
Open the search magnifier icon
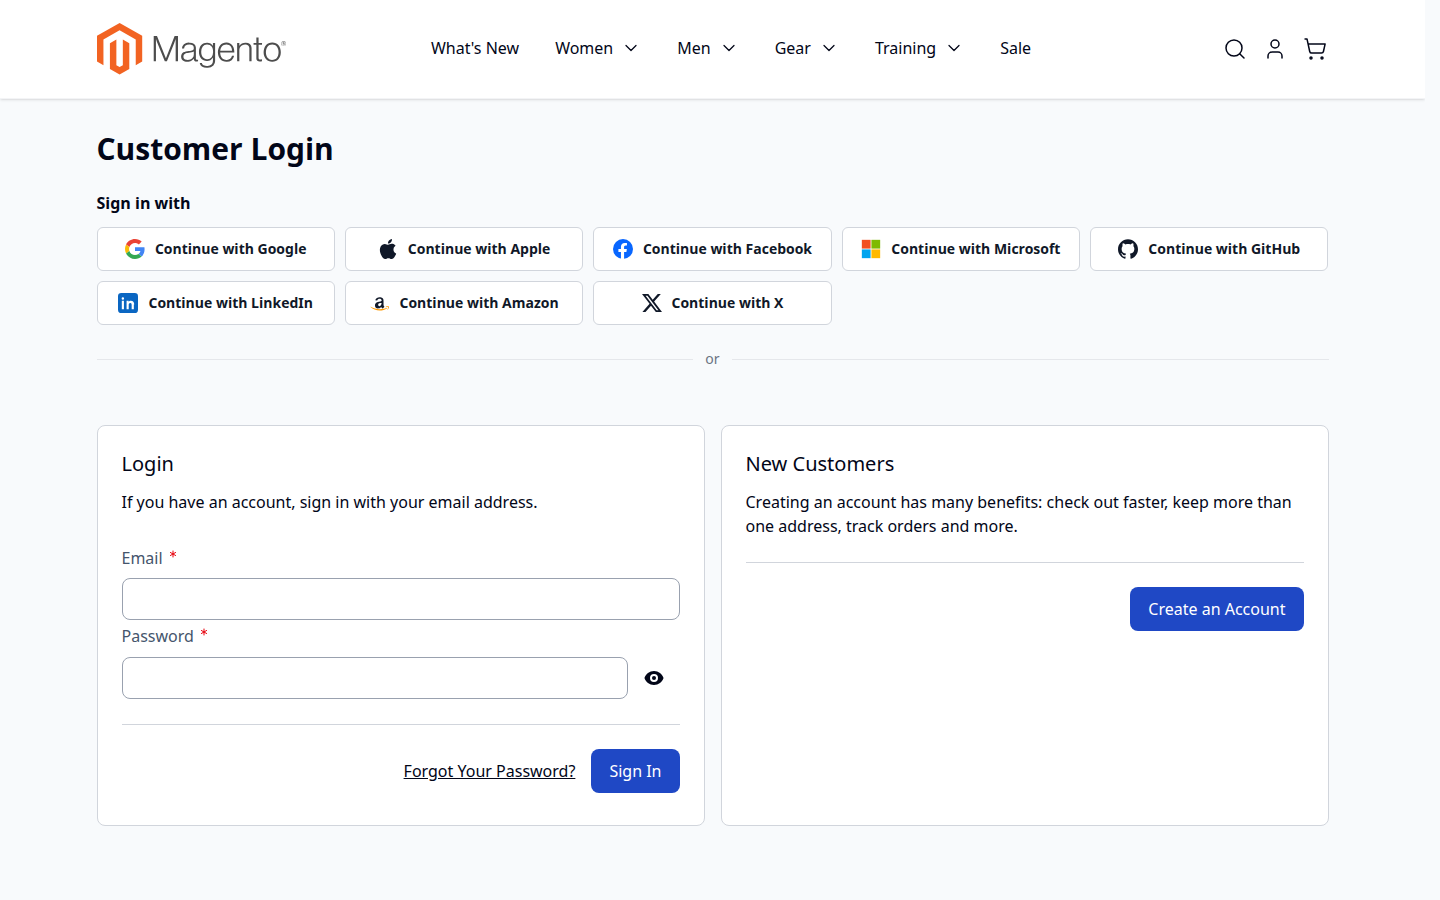point(1235,49)
